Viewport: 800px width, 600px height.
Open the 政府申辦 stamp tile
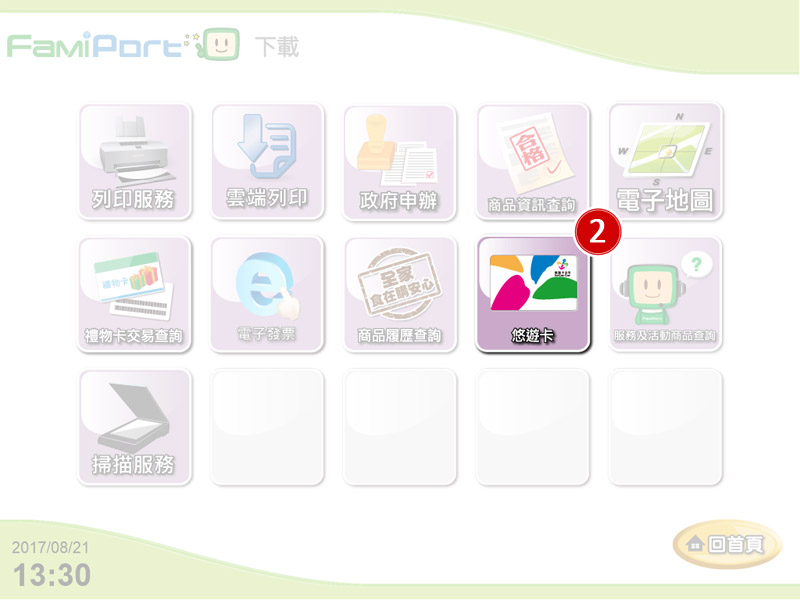coord(399,162)
